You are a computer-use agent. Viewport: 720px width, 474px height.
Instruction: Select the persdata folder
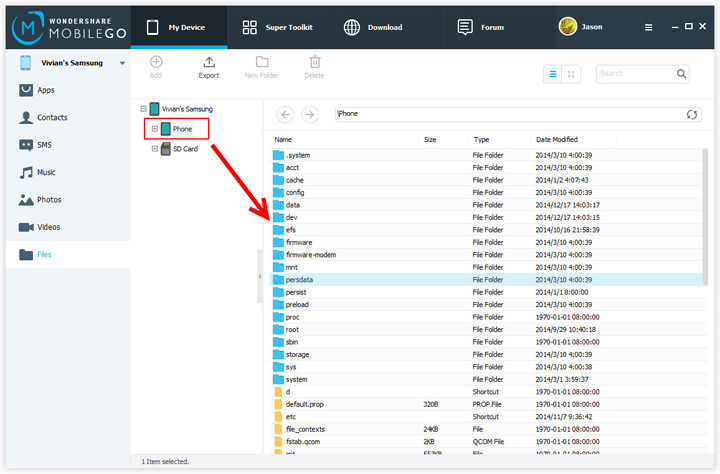[486, 280]
